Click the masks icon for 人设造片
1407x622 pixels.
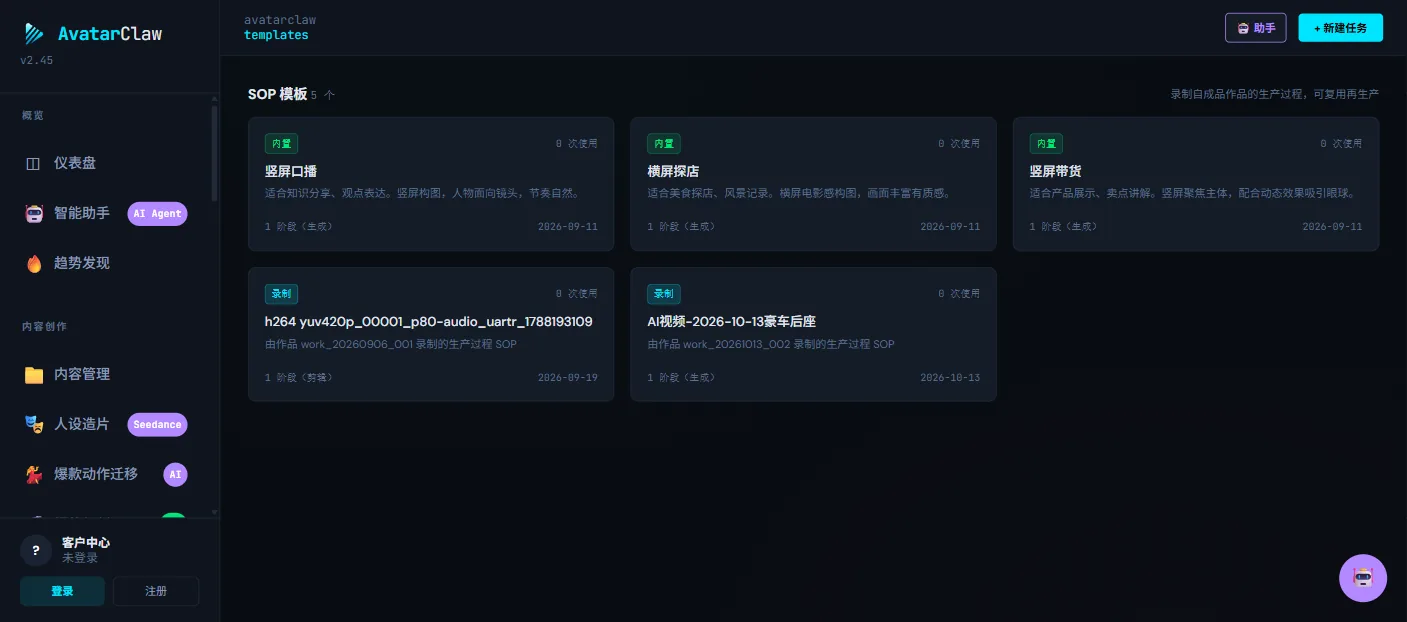(34, 424)
